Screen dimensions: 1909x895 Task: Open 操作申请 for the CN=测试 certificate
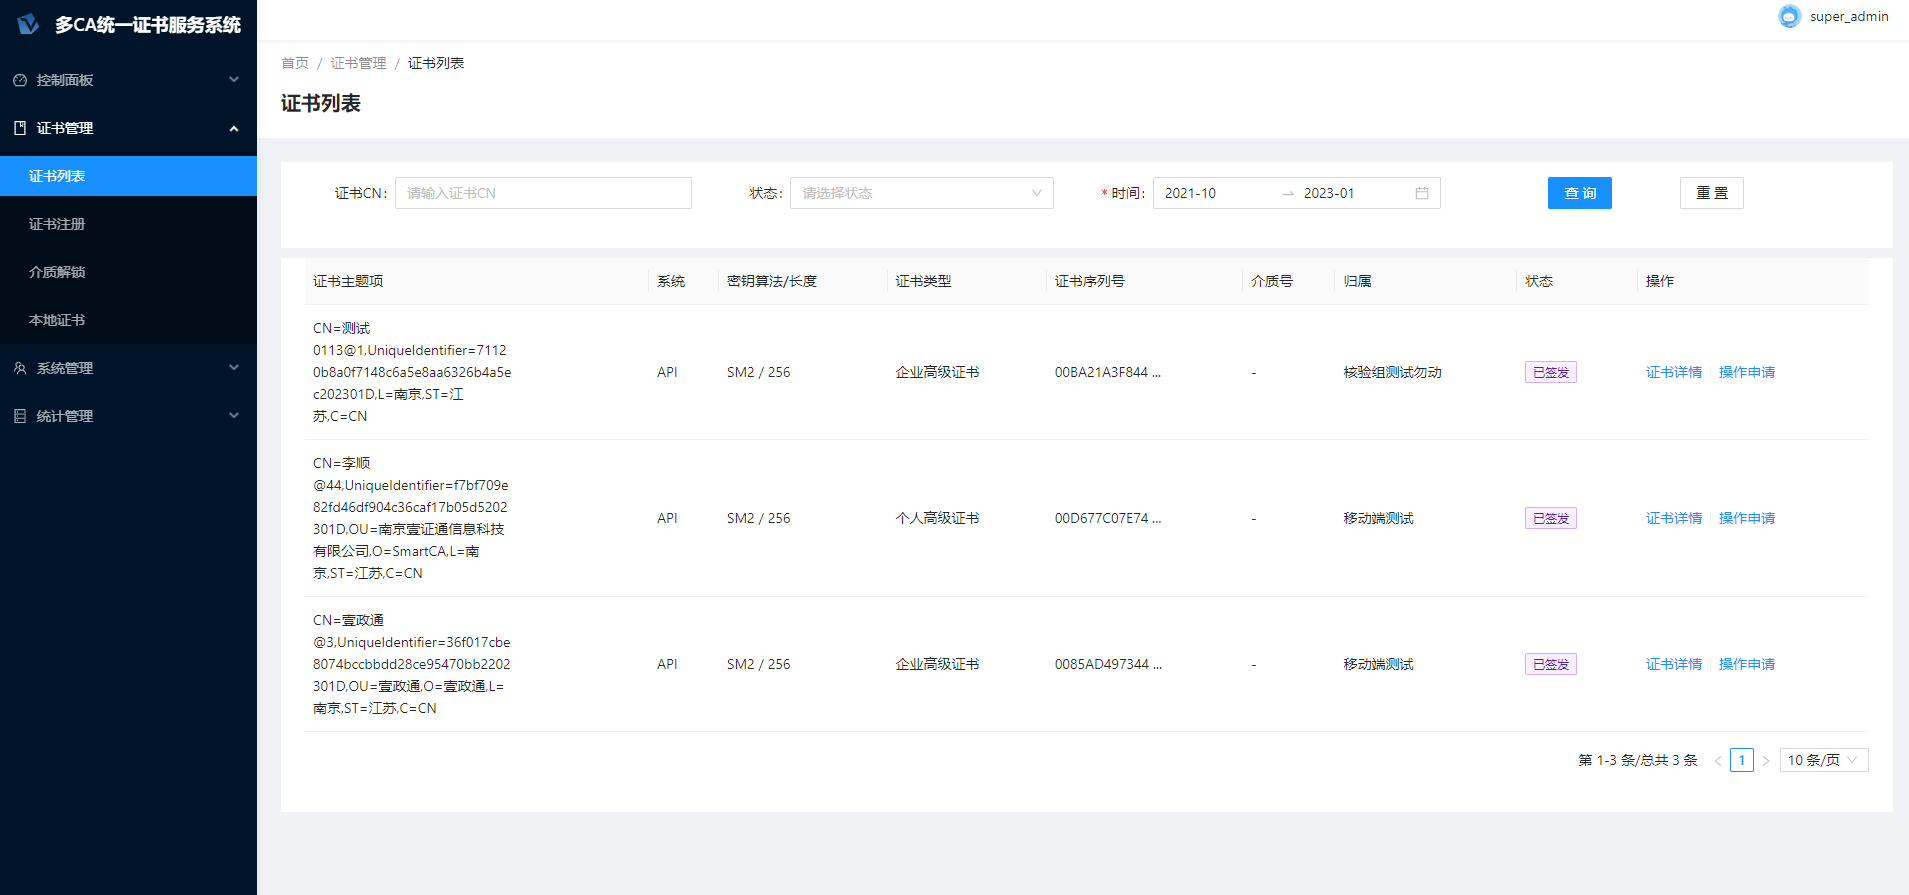[x=1747, y=372]
